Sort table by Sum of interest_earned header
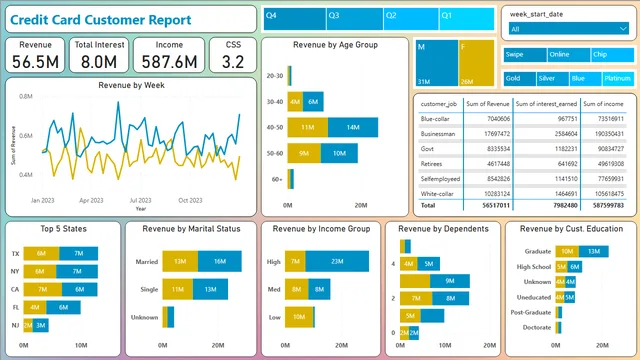 [546, 104]
